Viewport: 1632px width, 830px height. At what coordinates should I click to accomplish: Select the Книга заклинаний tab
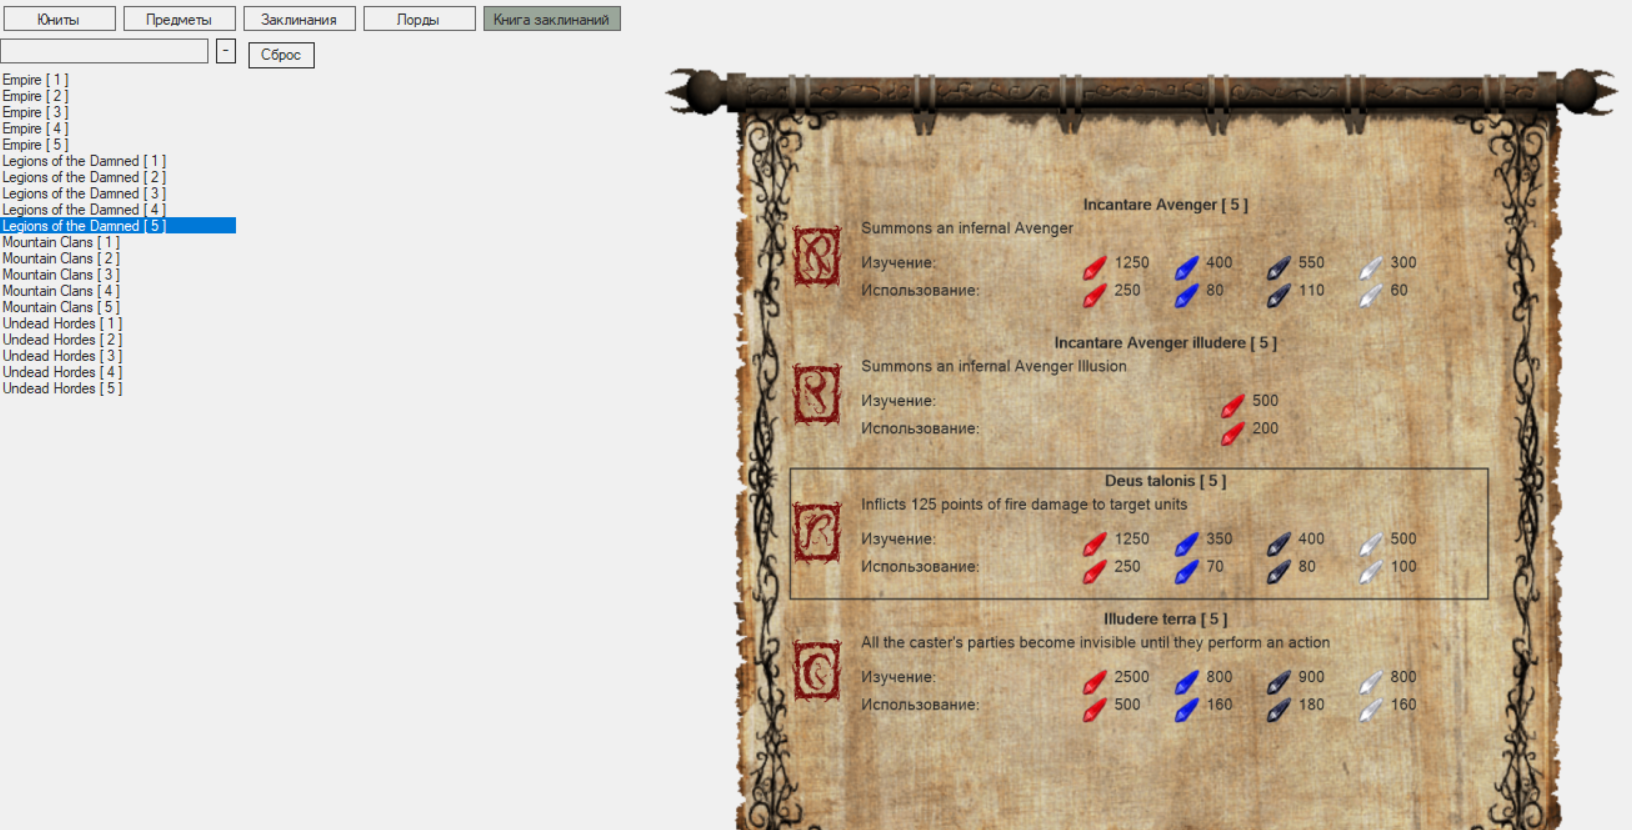tap(552, 19)
